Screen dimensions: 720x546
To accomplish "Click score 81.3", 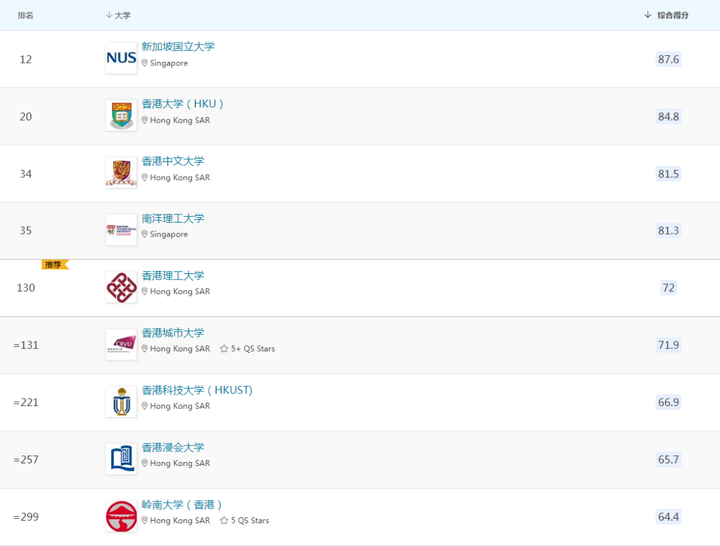I will [x=668, y=231].
